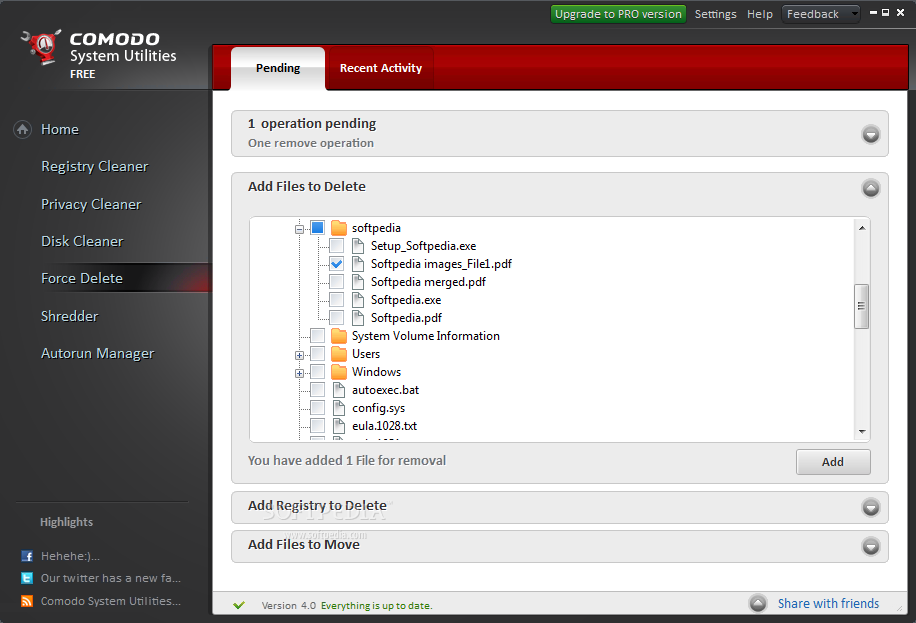916x623 pixels.
Task: Switch to the Recent Activity tab
Action: pyautogui.click(x=381, y=68)
